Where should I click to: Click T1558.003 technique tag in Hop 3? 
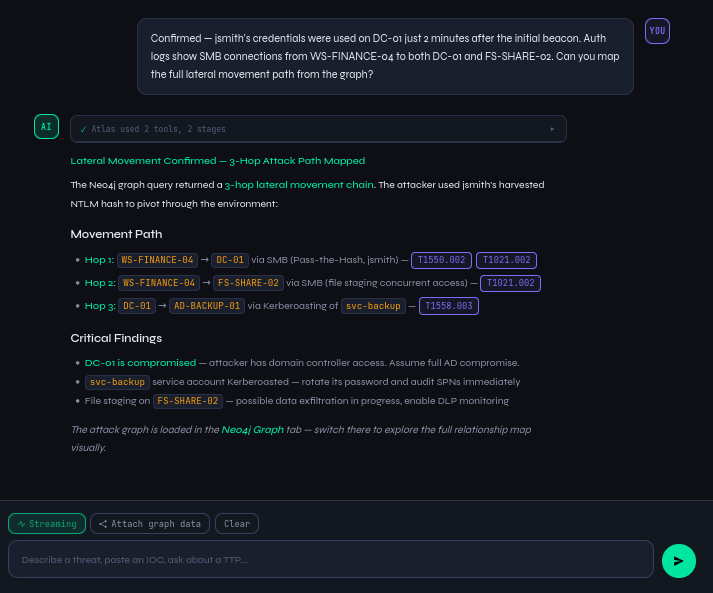[x=448, y=306]
